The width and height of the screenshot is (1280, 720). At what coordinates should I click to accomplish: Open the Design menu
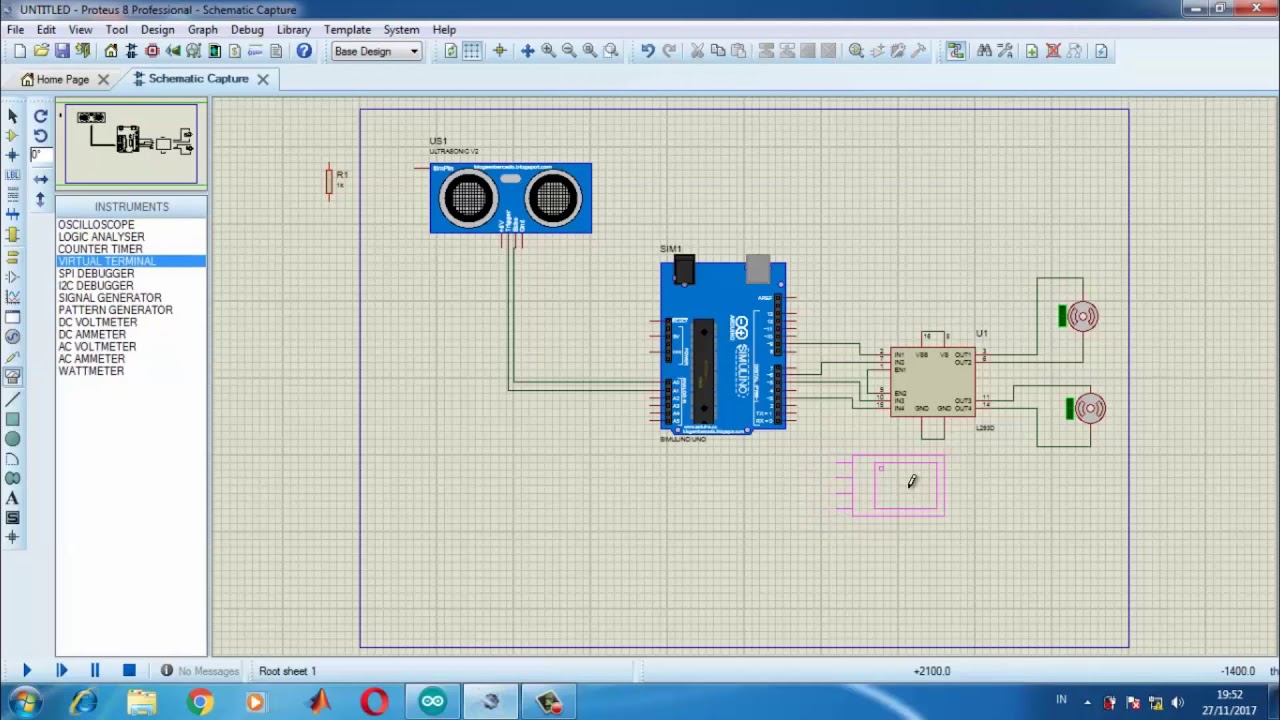coord(157,30)
